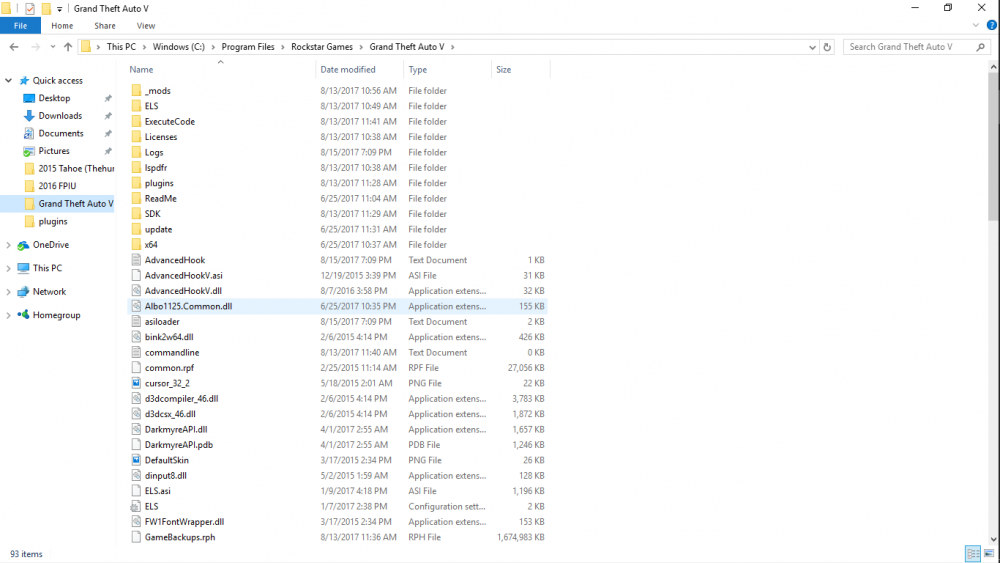Click Windows (C:) in the breadcrumb
The height and width of the screenshot is (563, 1000).
[179, 47]
